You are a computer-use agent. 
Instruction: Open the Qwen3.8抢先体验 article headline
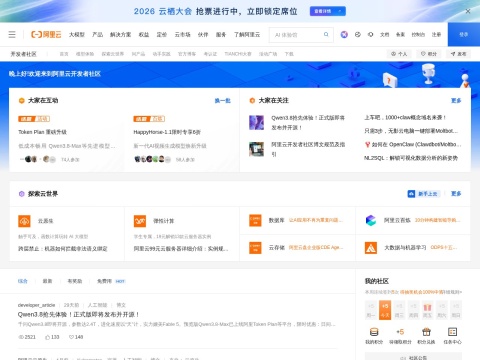pos(79,314)
